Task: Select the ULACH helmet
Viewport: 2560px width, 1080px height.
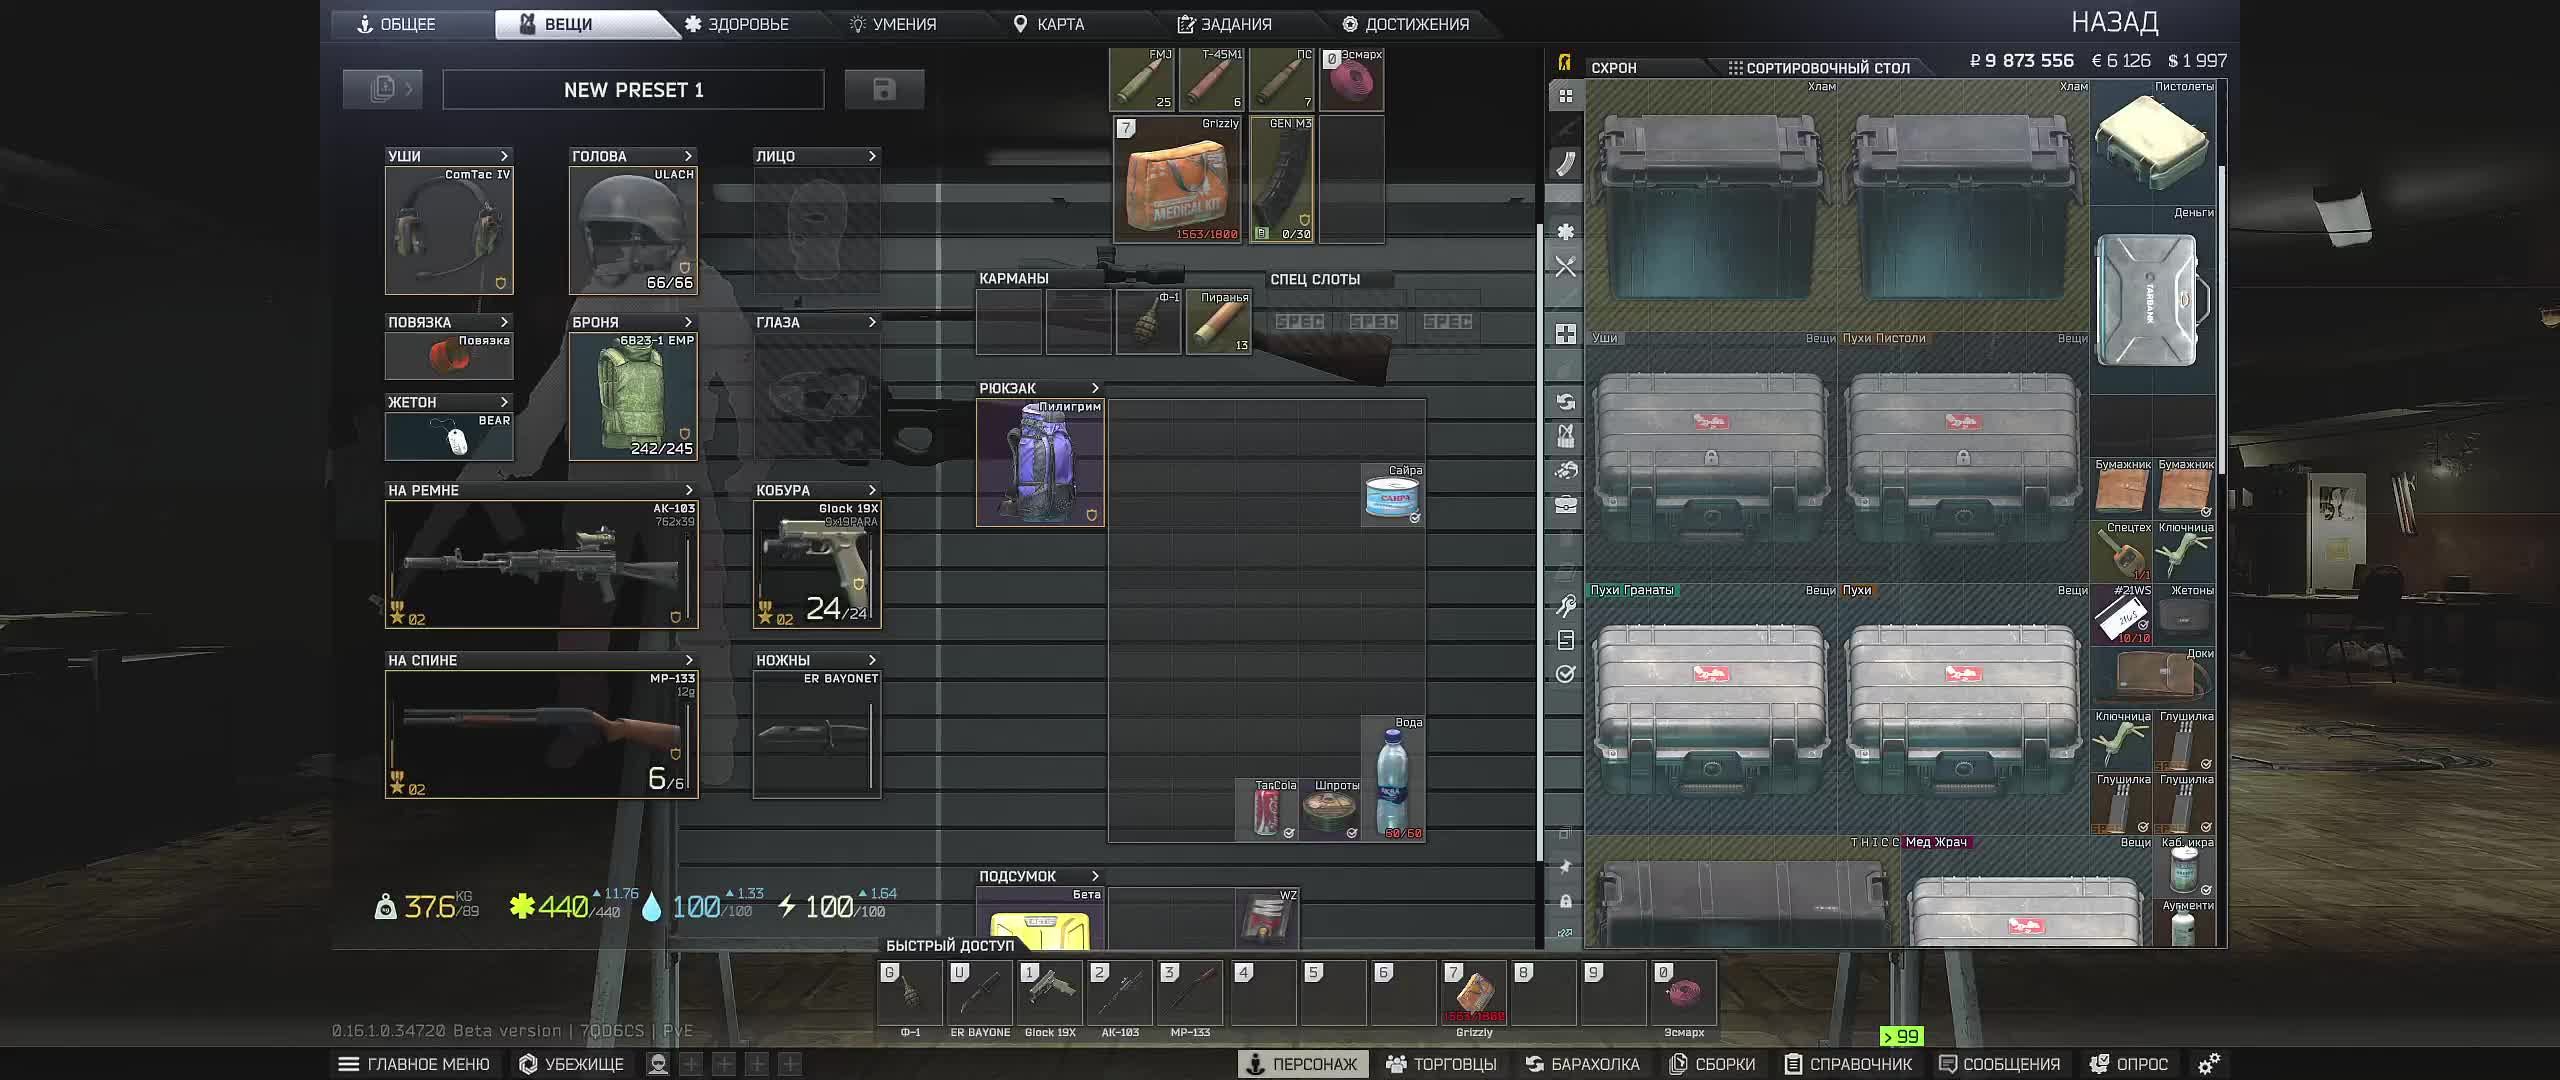Action: click(x=633, y=230)
